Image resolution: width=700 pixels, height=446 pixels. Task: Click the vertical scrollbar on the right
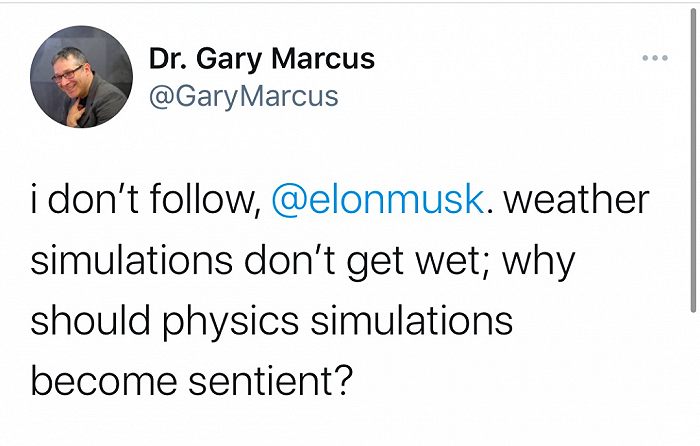(693, 161)
